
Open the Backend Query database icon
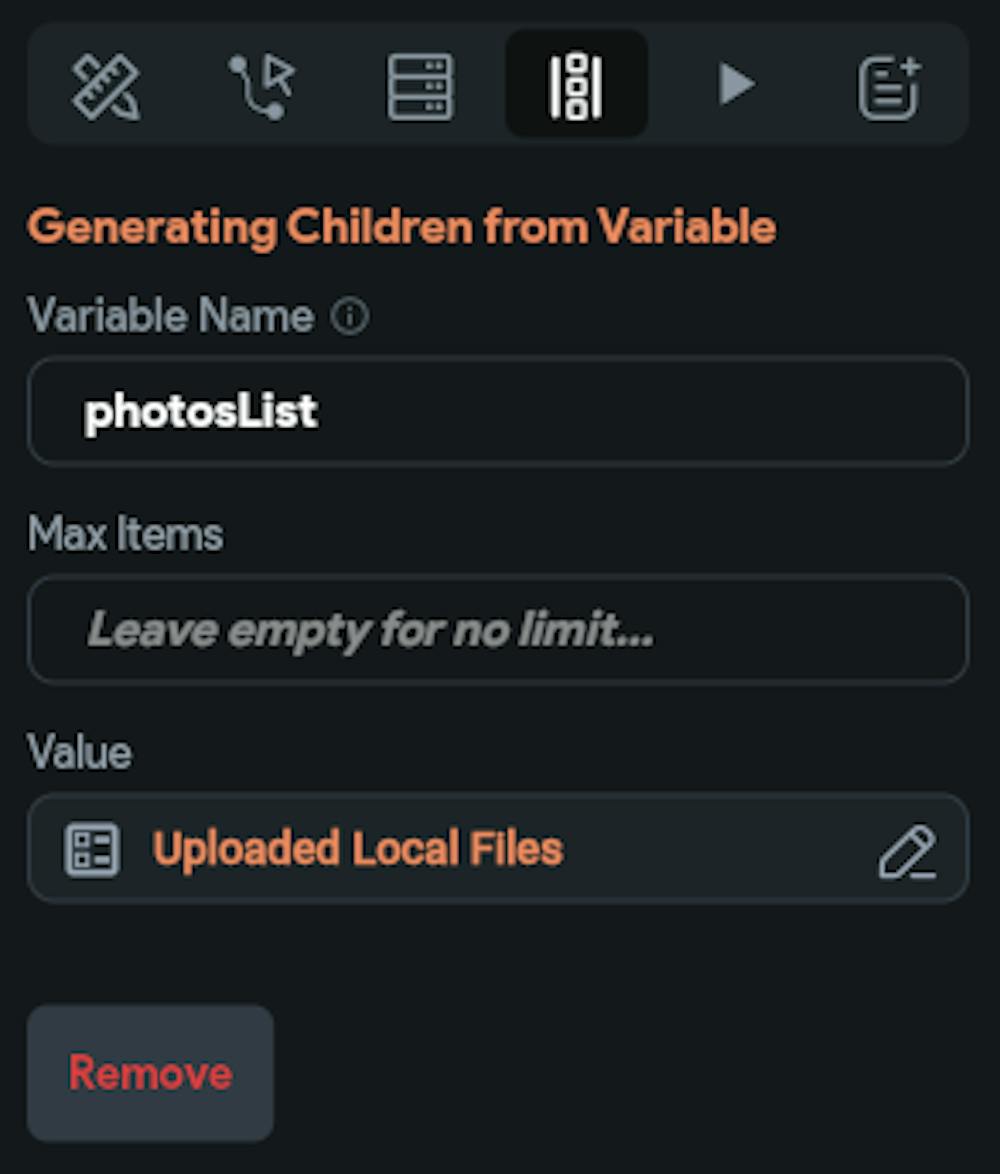coord(420,86)
